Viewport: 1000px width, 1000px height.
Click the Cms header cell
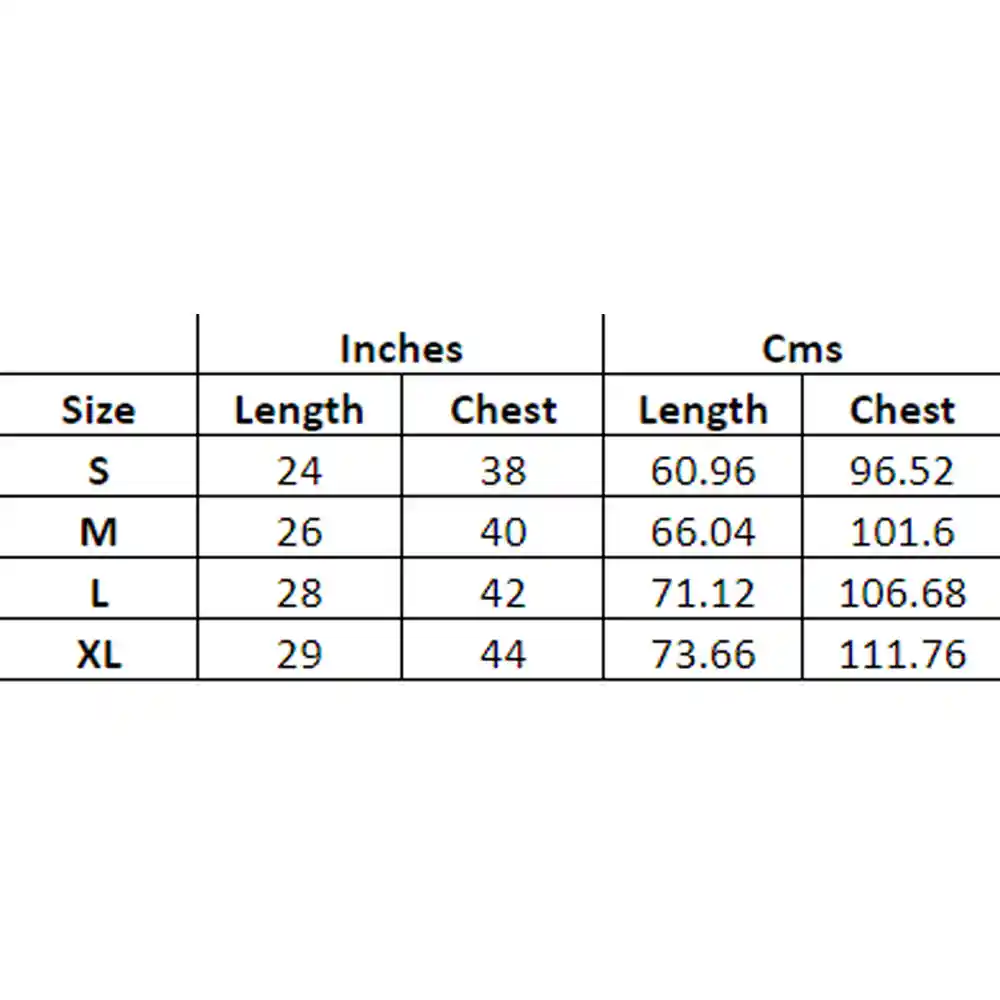click(802, 345)
